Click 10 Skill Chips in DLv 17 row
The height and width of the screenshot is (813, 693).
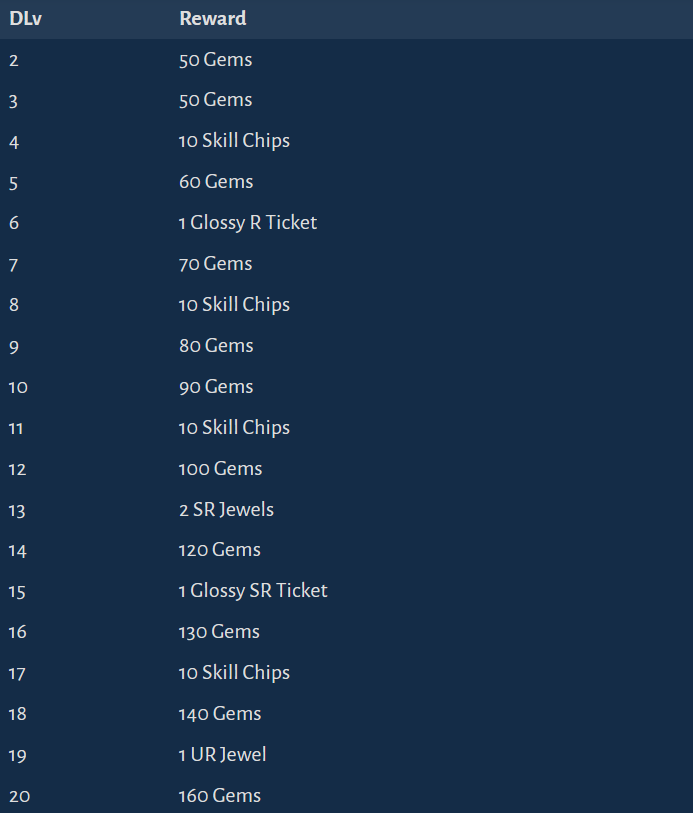(x=234, y=673)
